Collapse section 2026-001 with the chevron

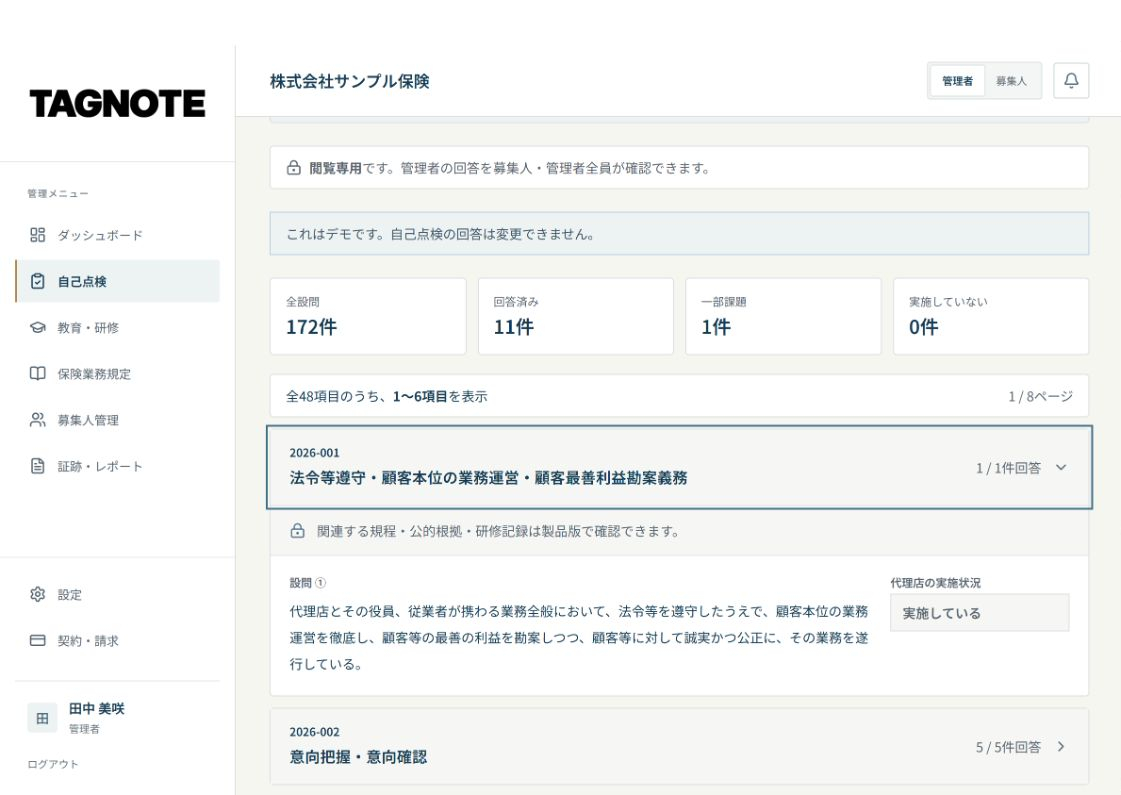[x=1061, y=468]
